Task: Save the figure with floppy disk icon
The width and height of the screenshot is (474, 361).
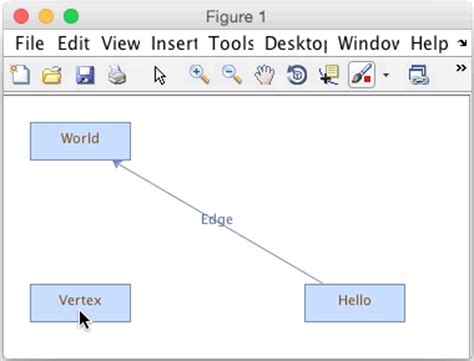Action: pyautogui.click(x=85, y=75)
